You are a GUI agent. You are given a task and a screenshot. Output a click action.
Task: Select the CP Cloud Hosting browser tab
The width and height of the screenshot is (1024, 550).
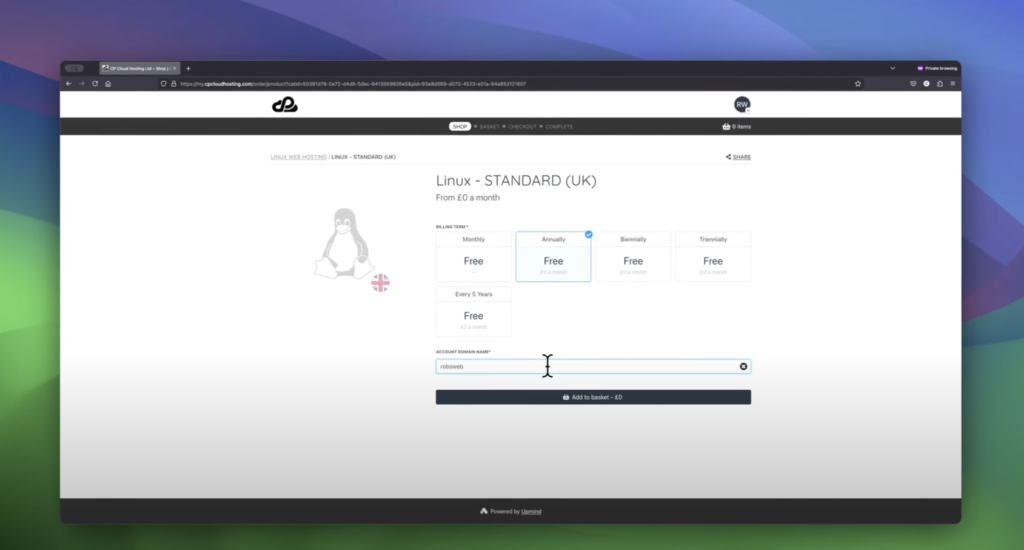tap(139, 69)
